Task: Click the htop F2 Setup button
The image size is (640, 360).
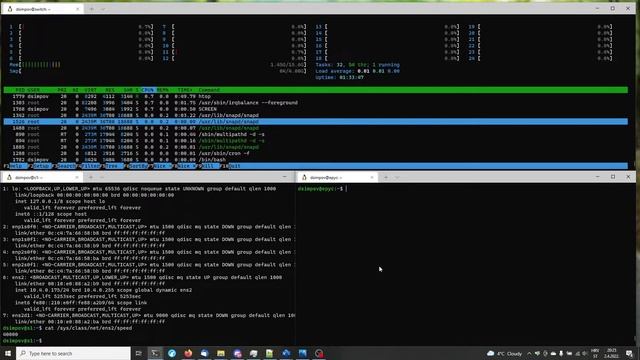Action: pyautogui.click(x=39, y=166)
